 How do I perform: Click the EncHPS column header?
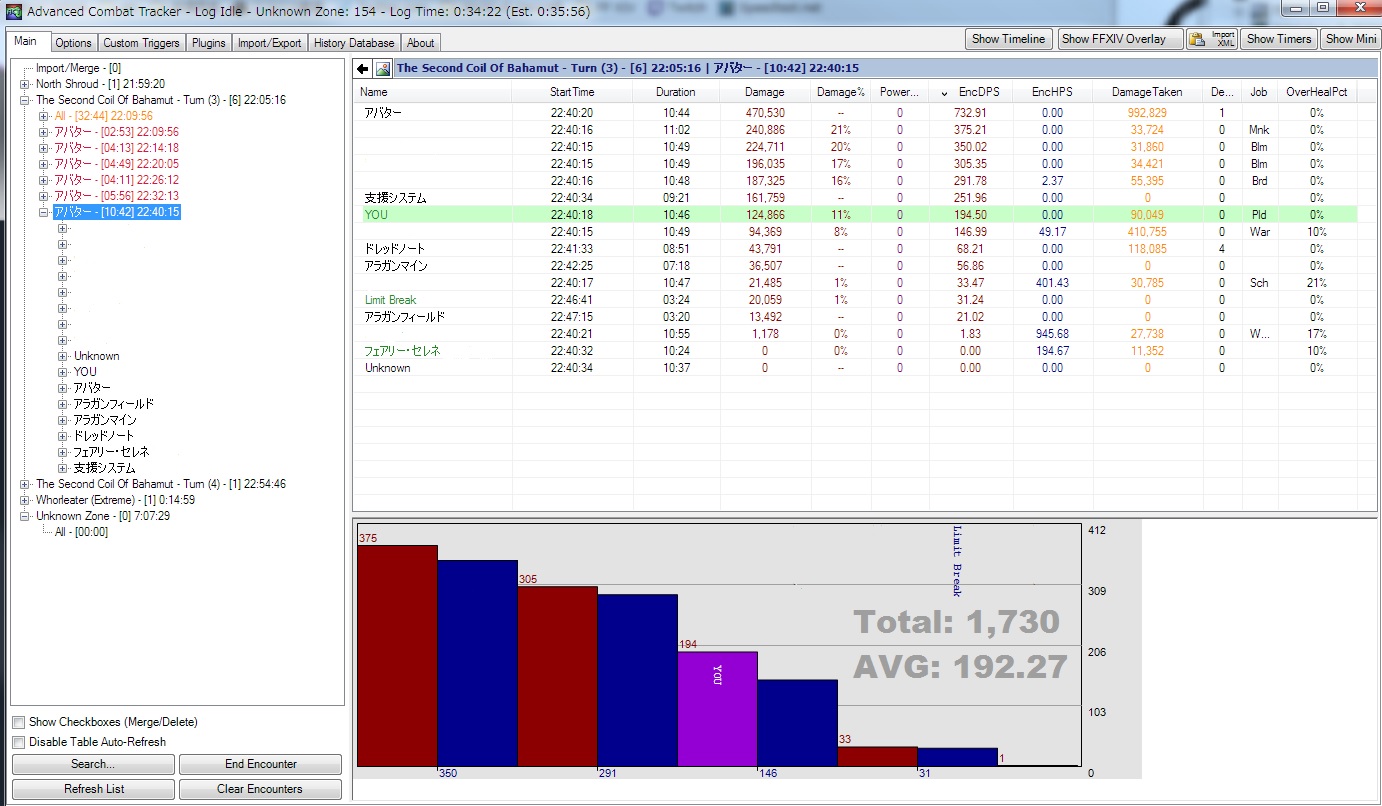[x=1052, y=92]
